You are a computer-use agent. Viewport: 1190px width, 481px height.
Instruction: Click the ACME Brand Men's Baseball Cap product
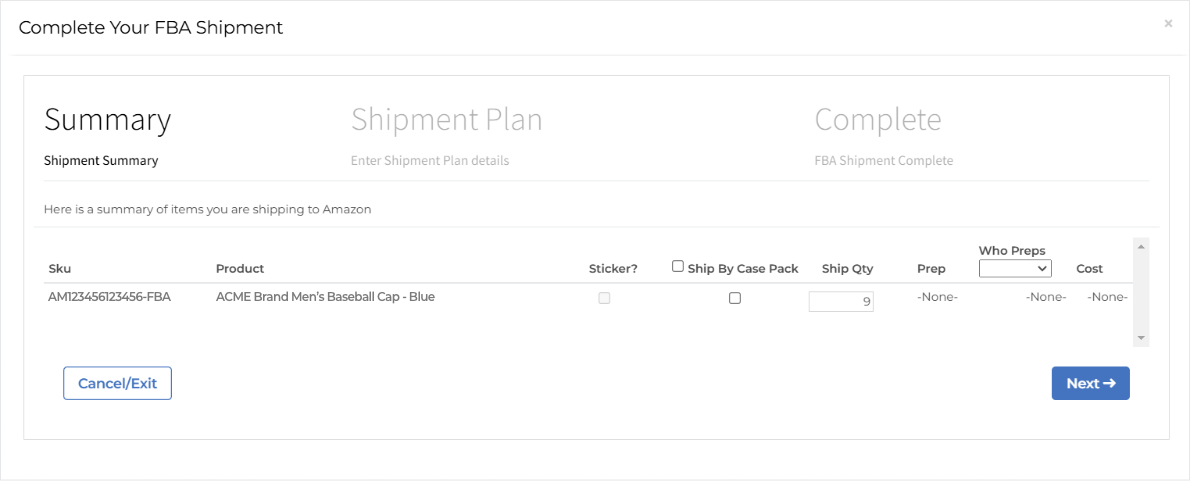click(x=325, y=297)
